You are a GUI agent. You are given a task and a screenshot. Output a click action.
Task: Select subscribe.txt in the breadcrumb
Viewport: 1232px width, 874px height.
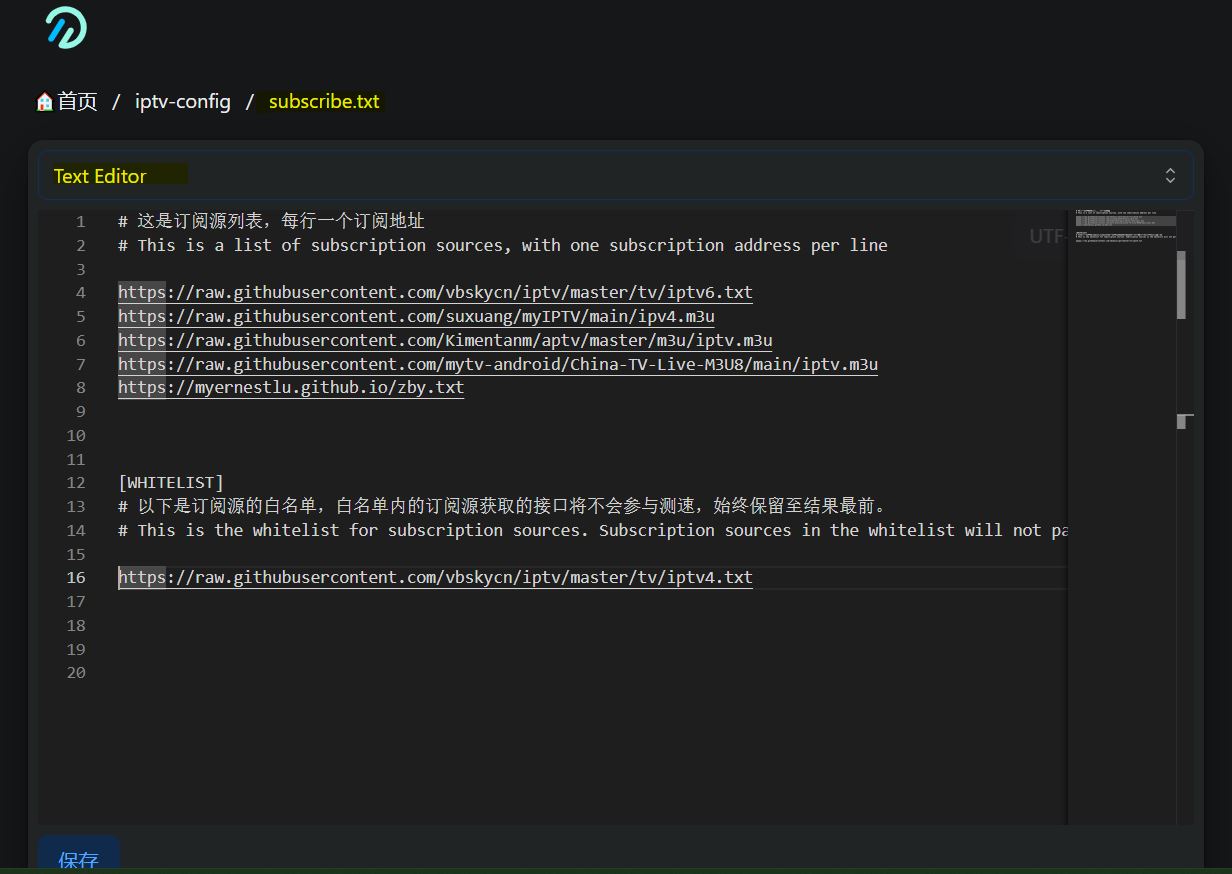(324, 102)
